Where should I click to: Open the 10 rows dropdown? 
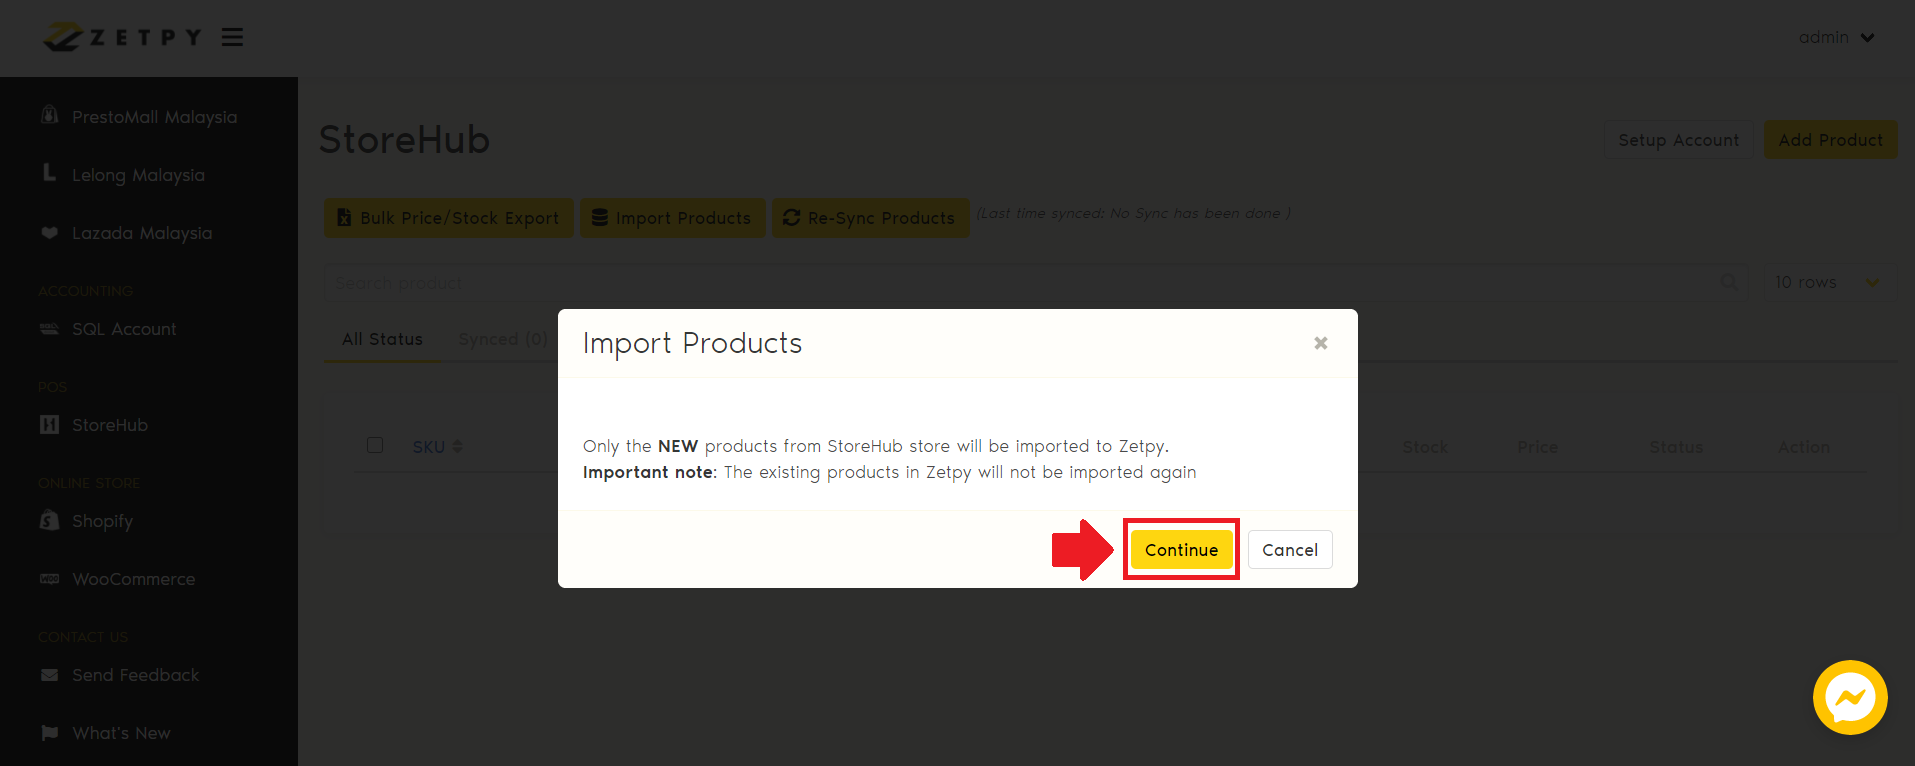[1826, 283]
